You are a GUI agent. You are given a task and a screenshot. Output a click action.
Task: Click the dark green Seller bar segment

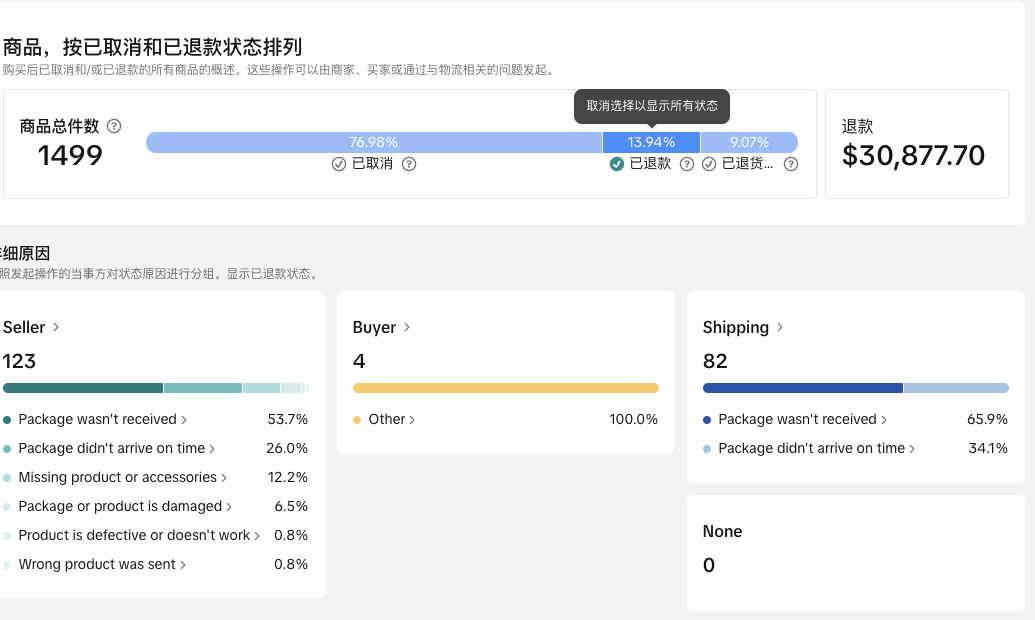click(82, 388)
